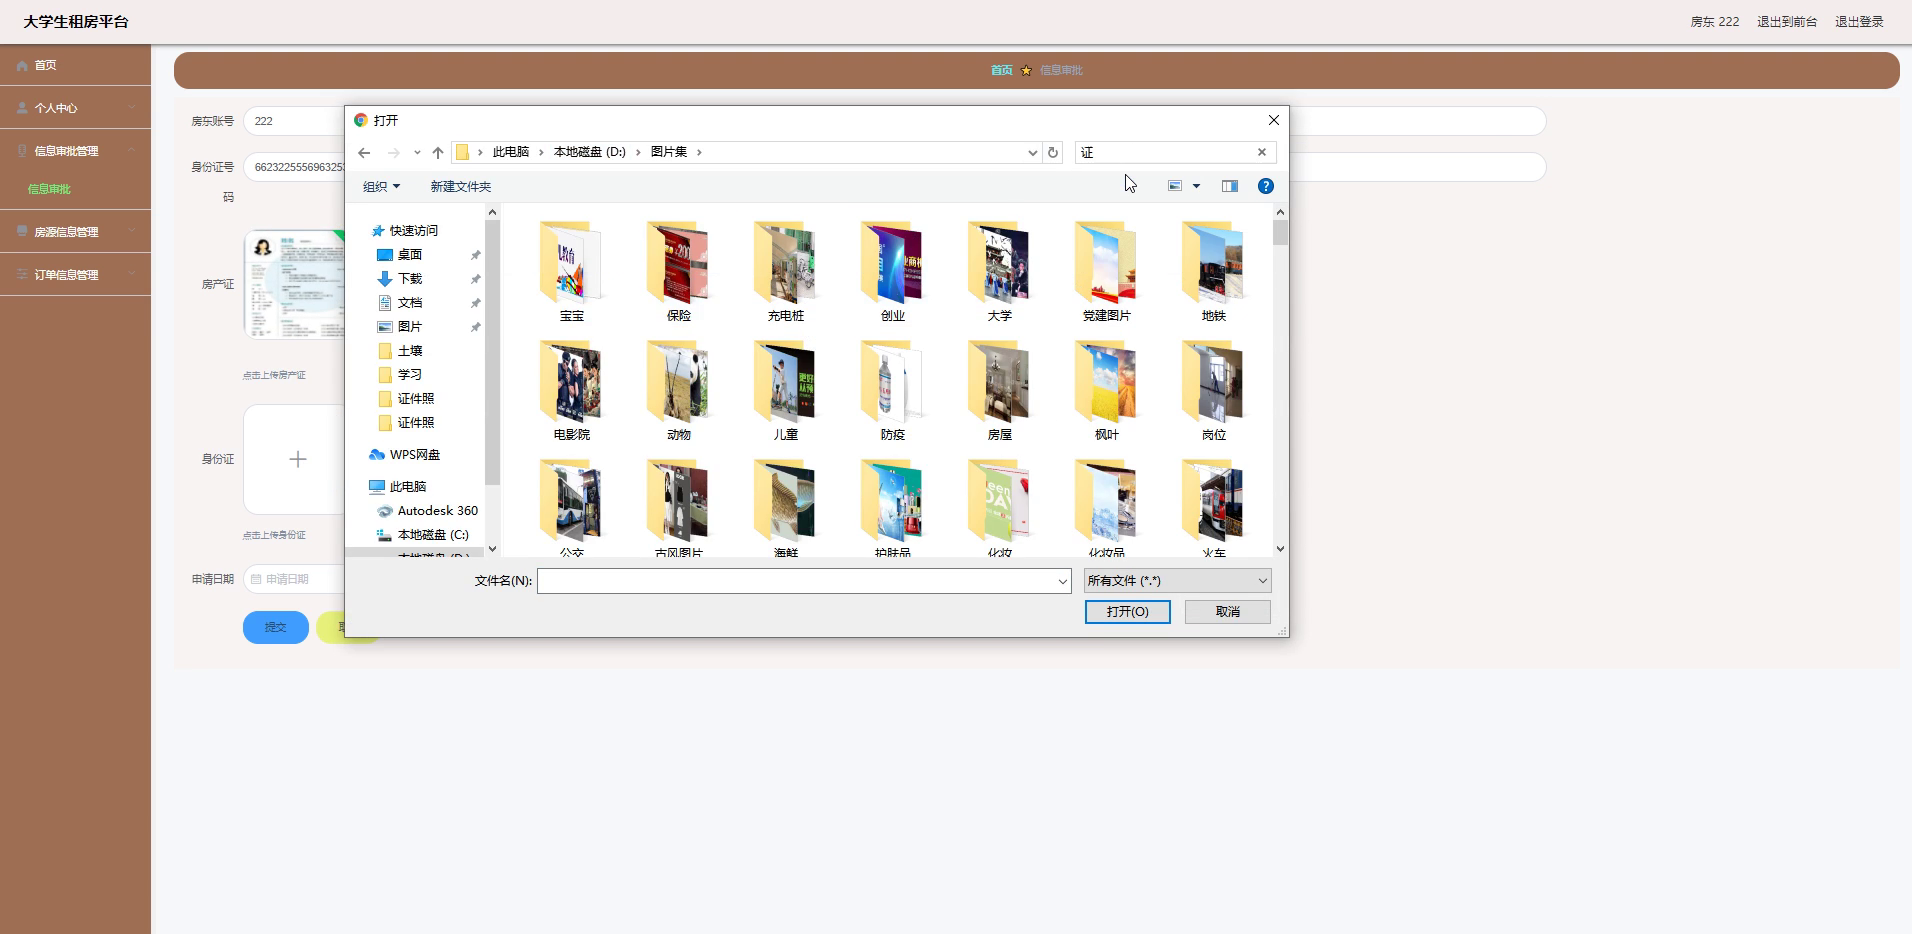
Task: Select the 大学 folder
Action: (1000, 271)
